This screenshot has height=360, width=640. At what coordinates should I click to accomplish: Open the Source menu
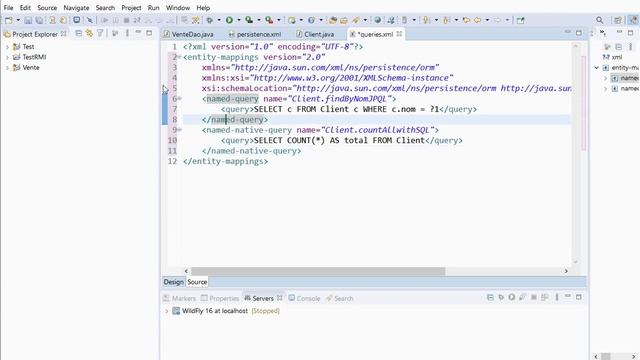(47, 8)
